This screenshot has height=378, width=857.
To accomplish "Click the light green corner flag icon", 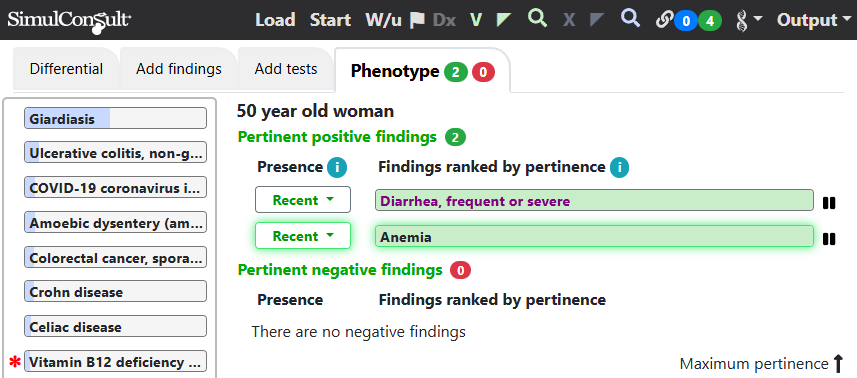I will (503, 20).
